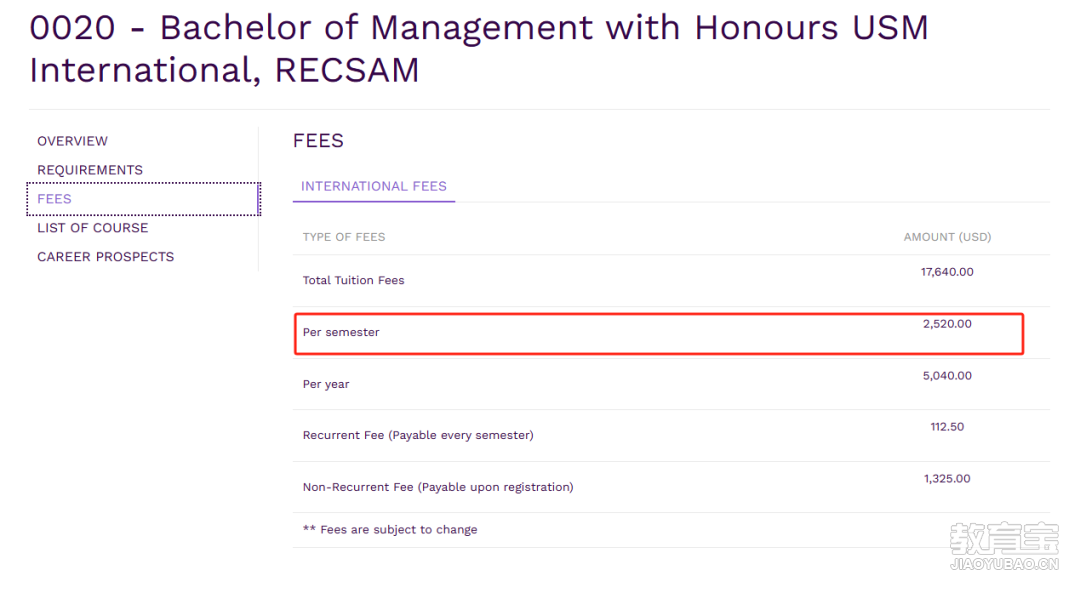Go to Requirements in the sidebar
This screenshot has height=593, width=1080.
coord(90,170)
